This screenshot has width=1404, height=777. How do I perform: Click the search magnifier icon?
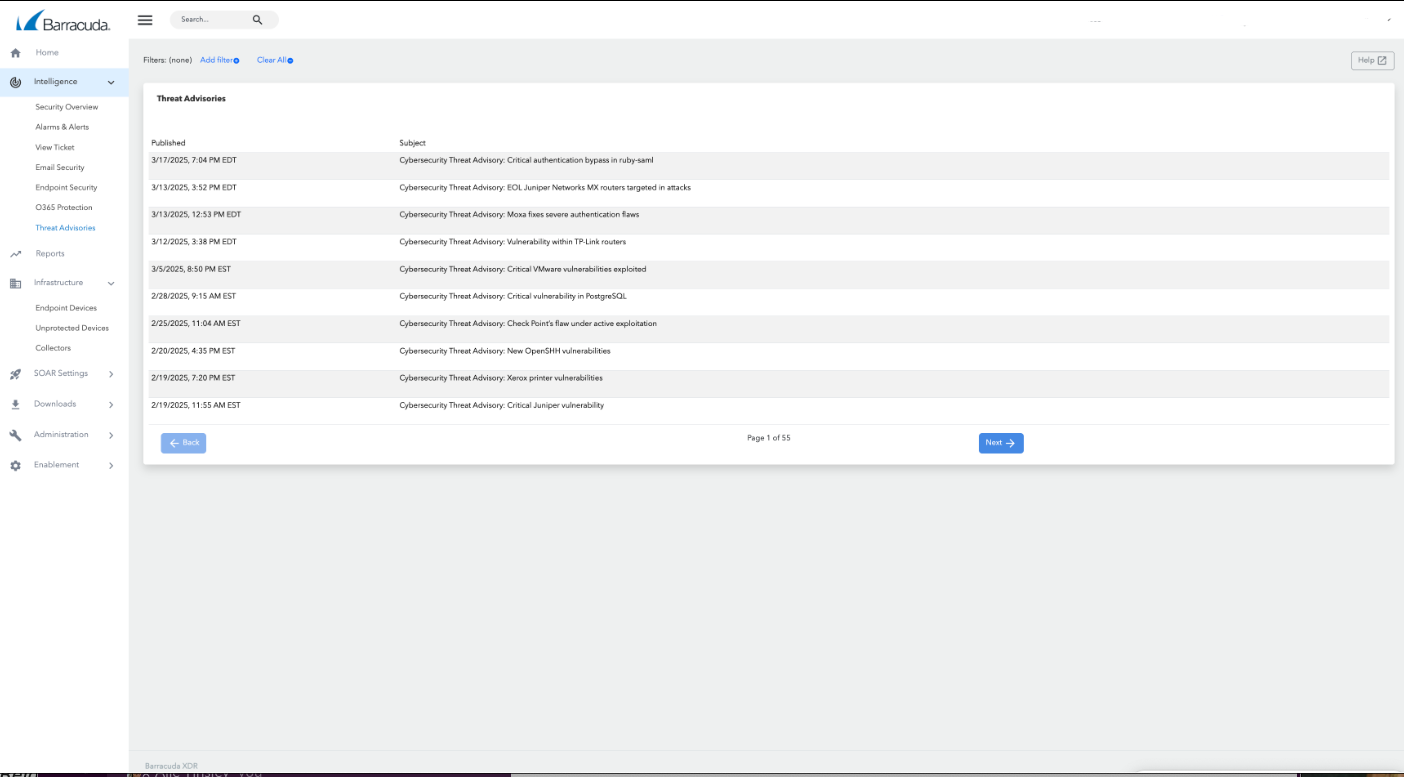tap(257, 20)
